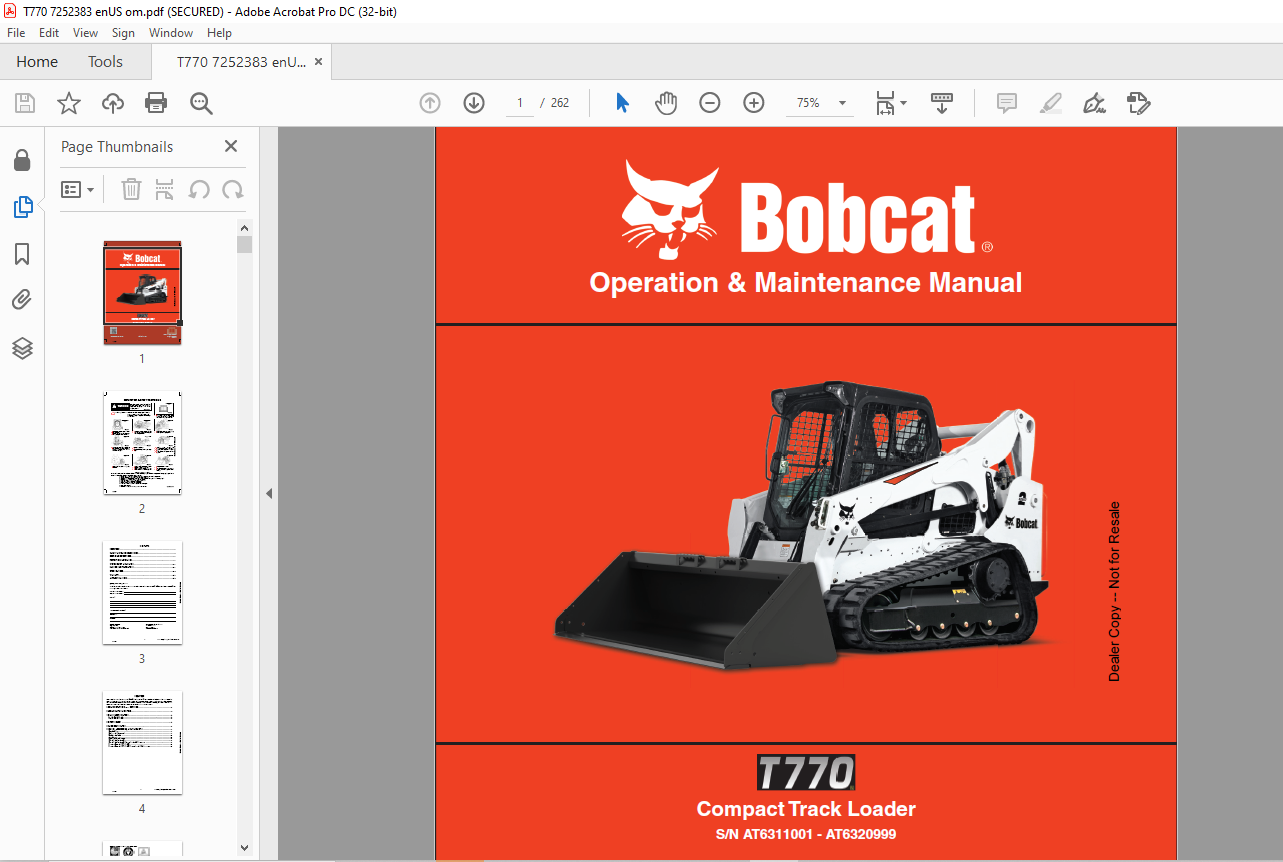Click the 262 total pages text
This screenshot has width=1283, height=862.
560,103
